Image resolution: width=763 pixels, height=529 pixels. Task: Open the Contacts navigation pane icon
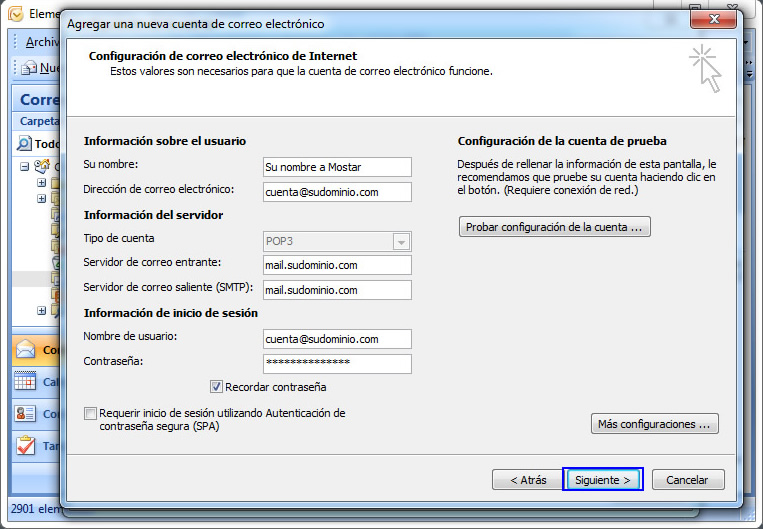pos(26,414)
